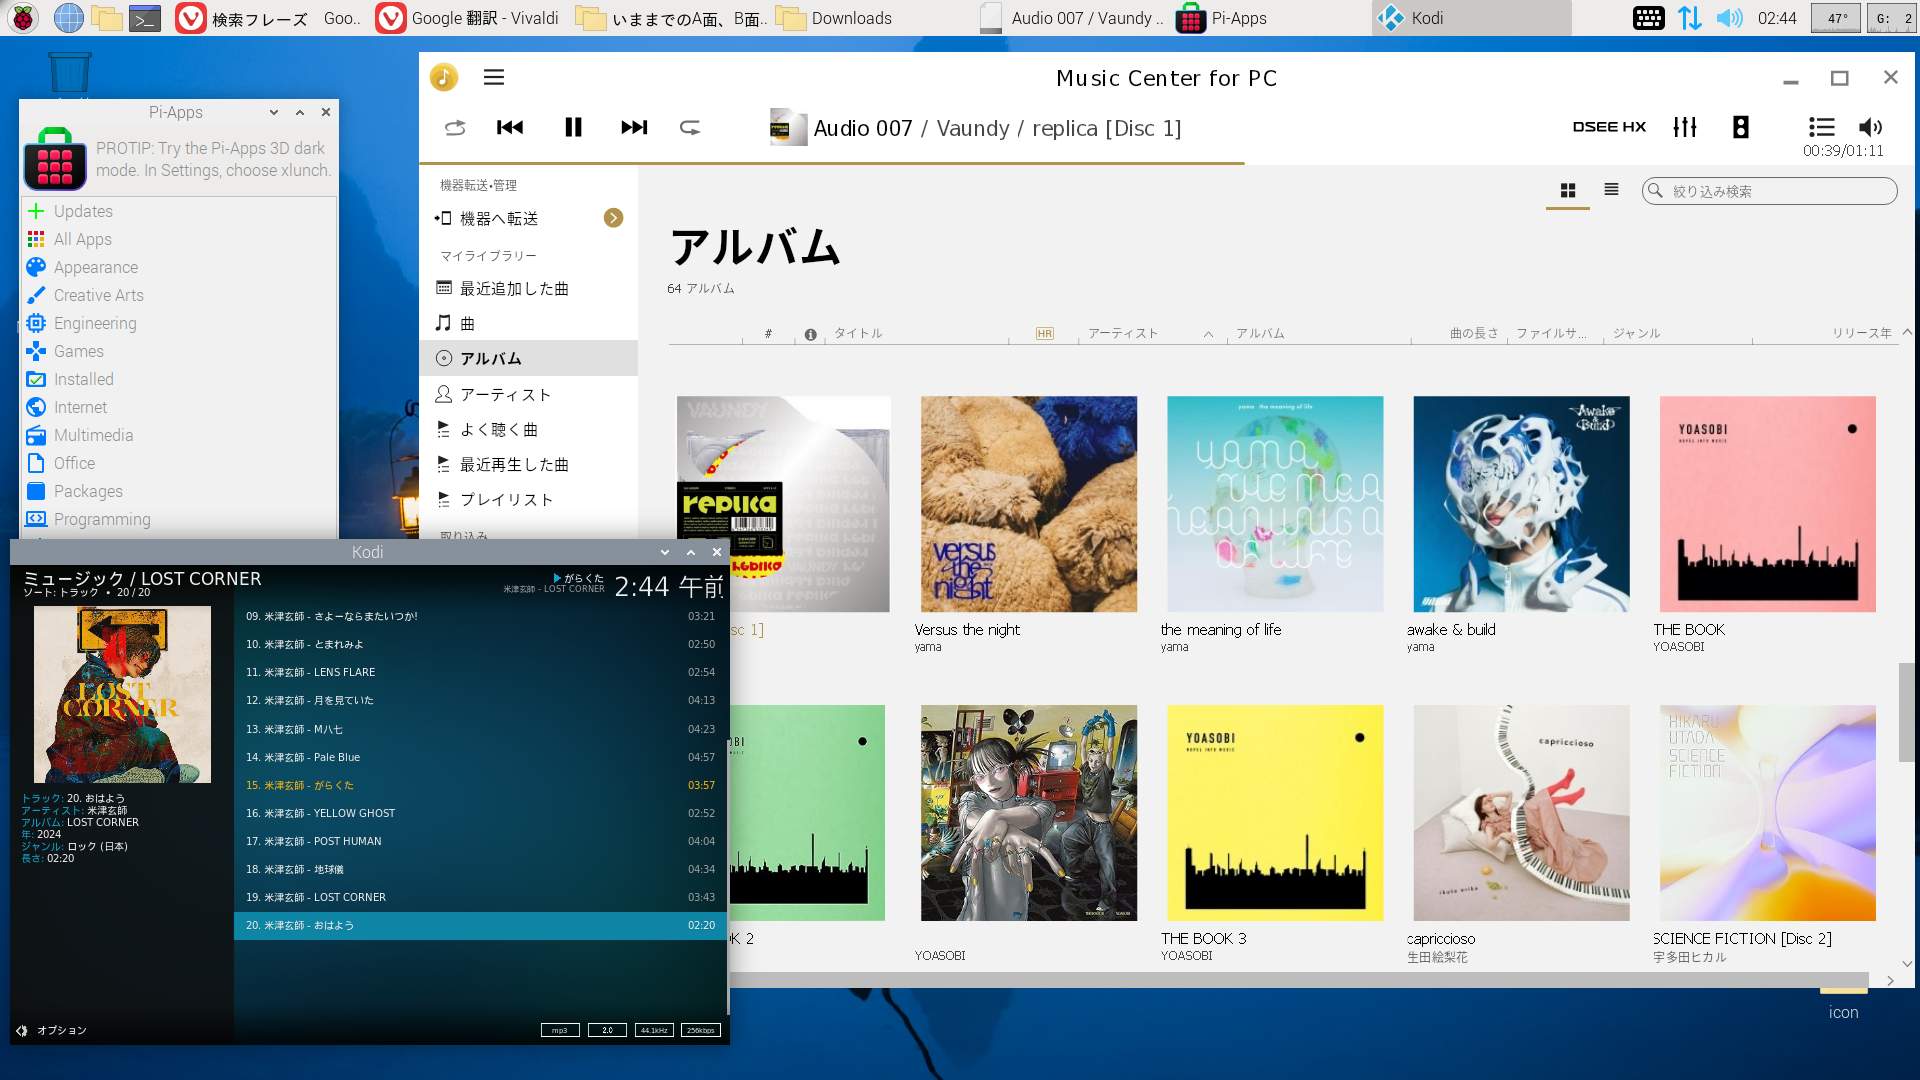Open All Apps category in Pi-Apps
Image resolution: width=1920 pixels, height=1080 pixels.
pos(178,239)
